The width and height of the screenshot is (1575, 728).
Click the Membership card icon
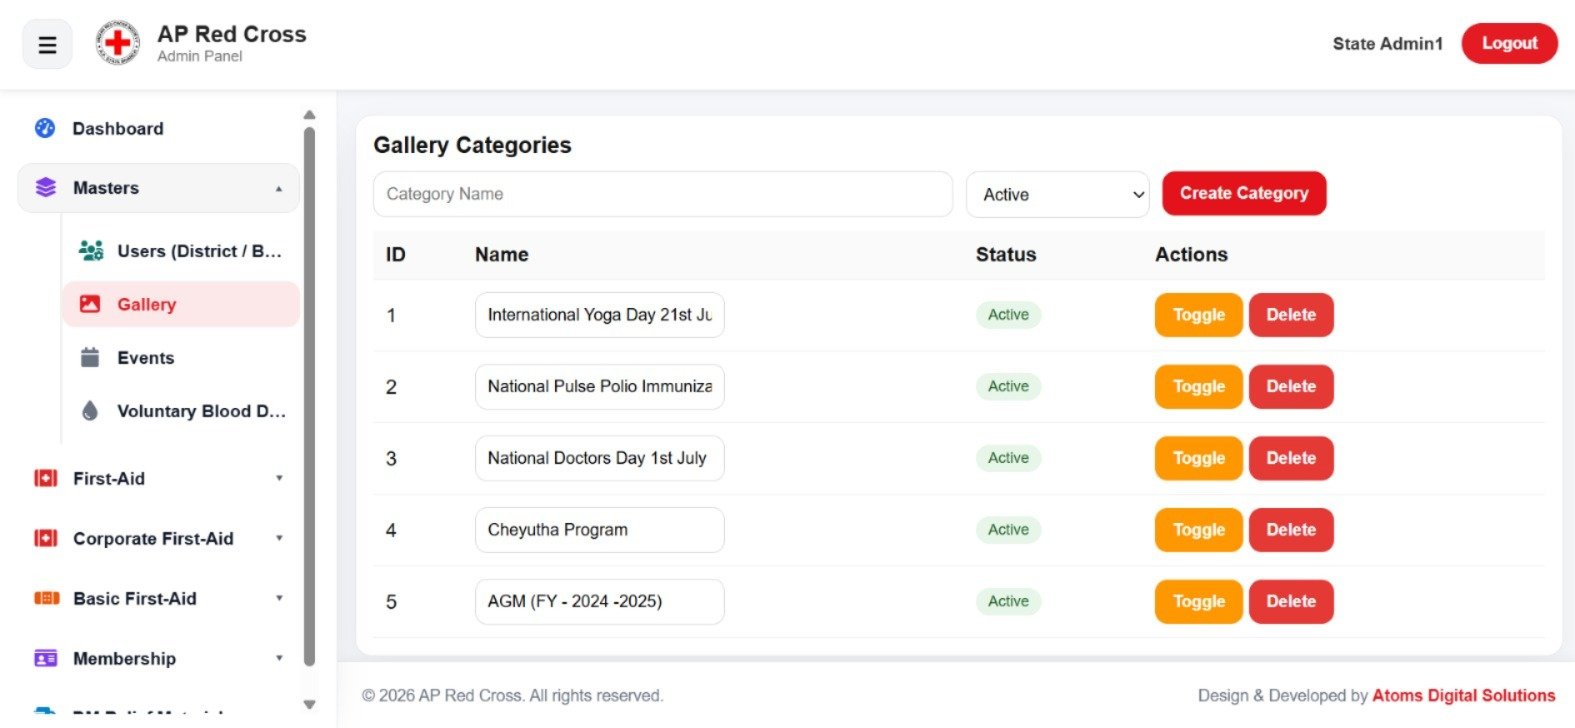(x=46, y=658)
